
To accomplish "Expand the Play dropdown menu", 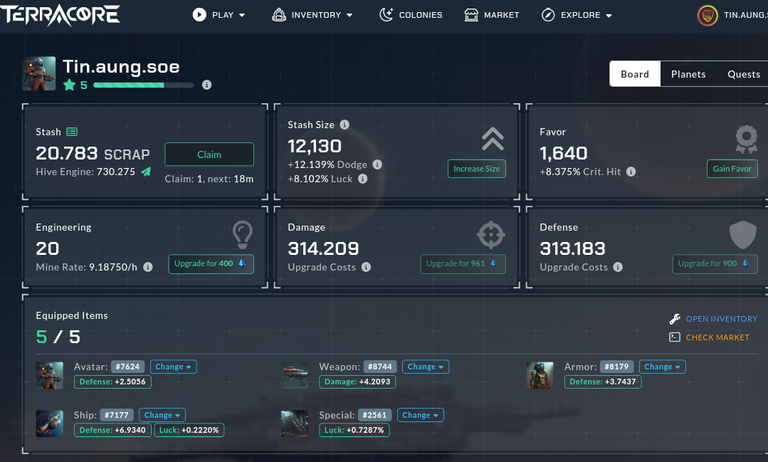I will [x=219, y=15].
